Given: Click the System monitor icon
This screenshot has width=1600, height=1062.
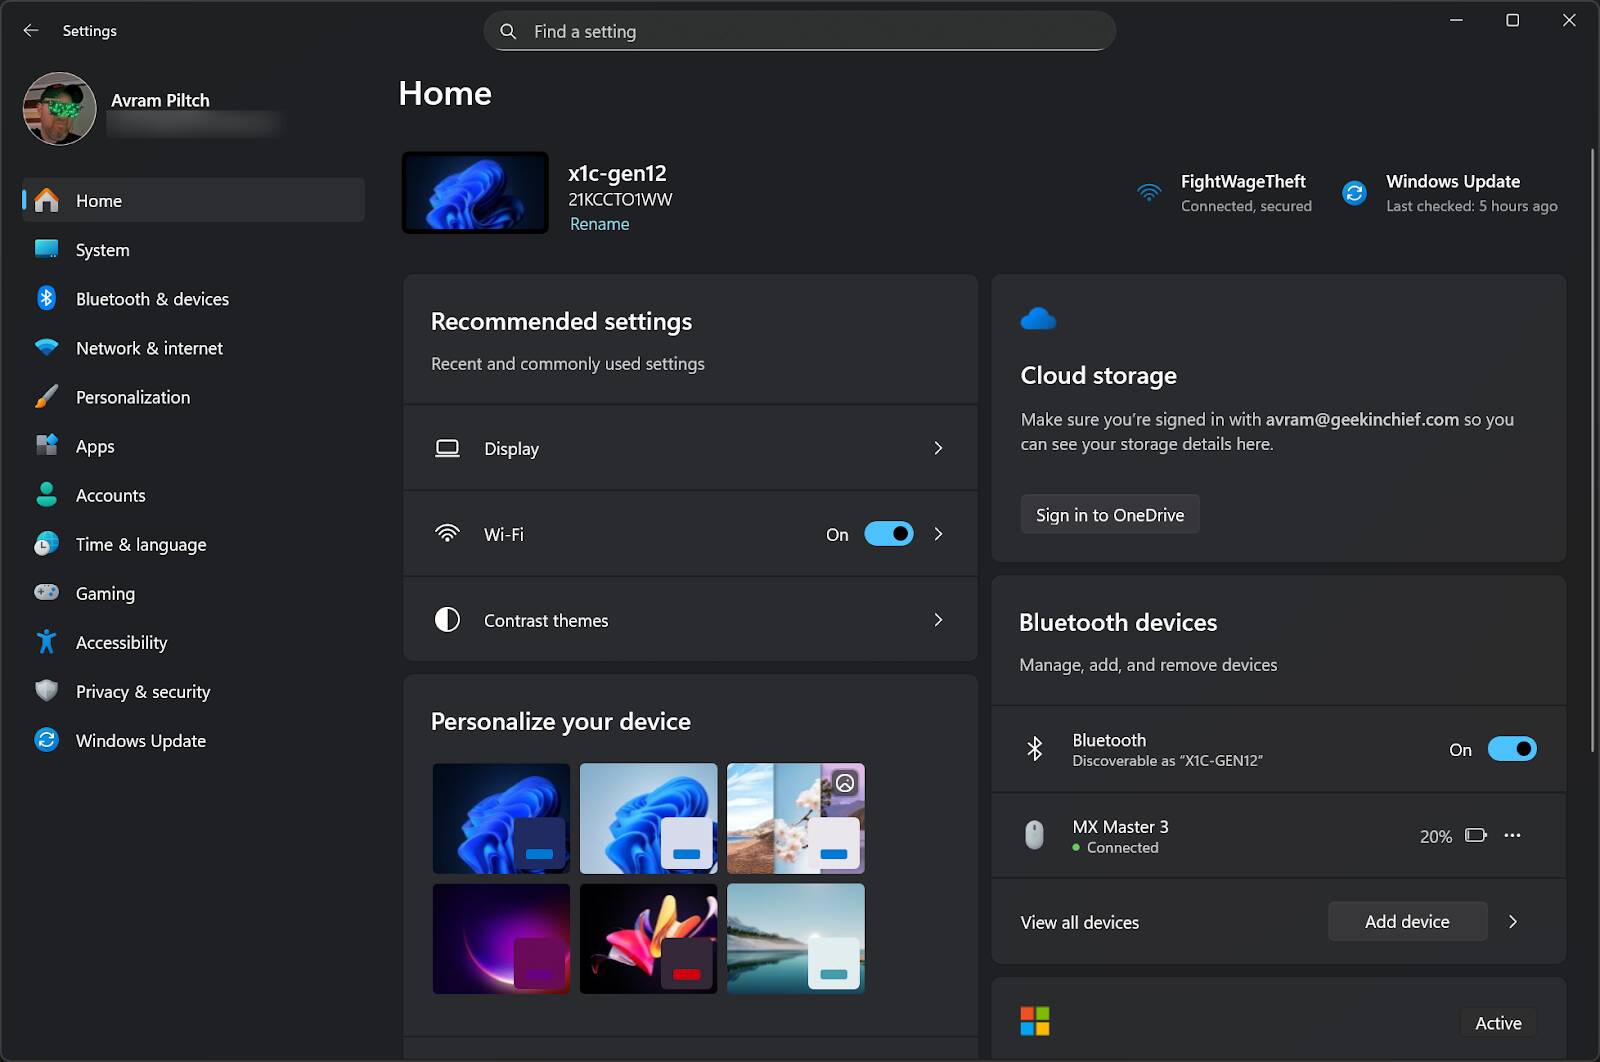Looking at the screenshot, I should pos(47,249).
